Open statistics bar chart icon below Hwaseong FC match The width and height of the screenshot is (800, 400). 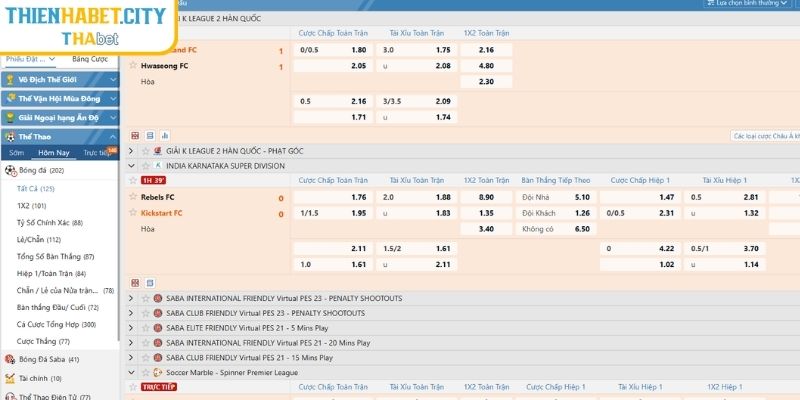(x=165, y=136)
